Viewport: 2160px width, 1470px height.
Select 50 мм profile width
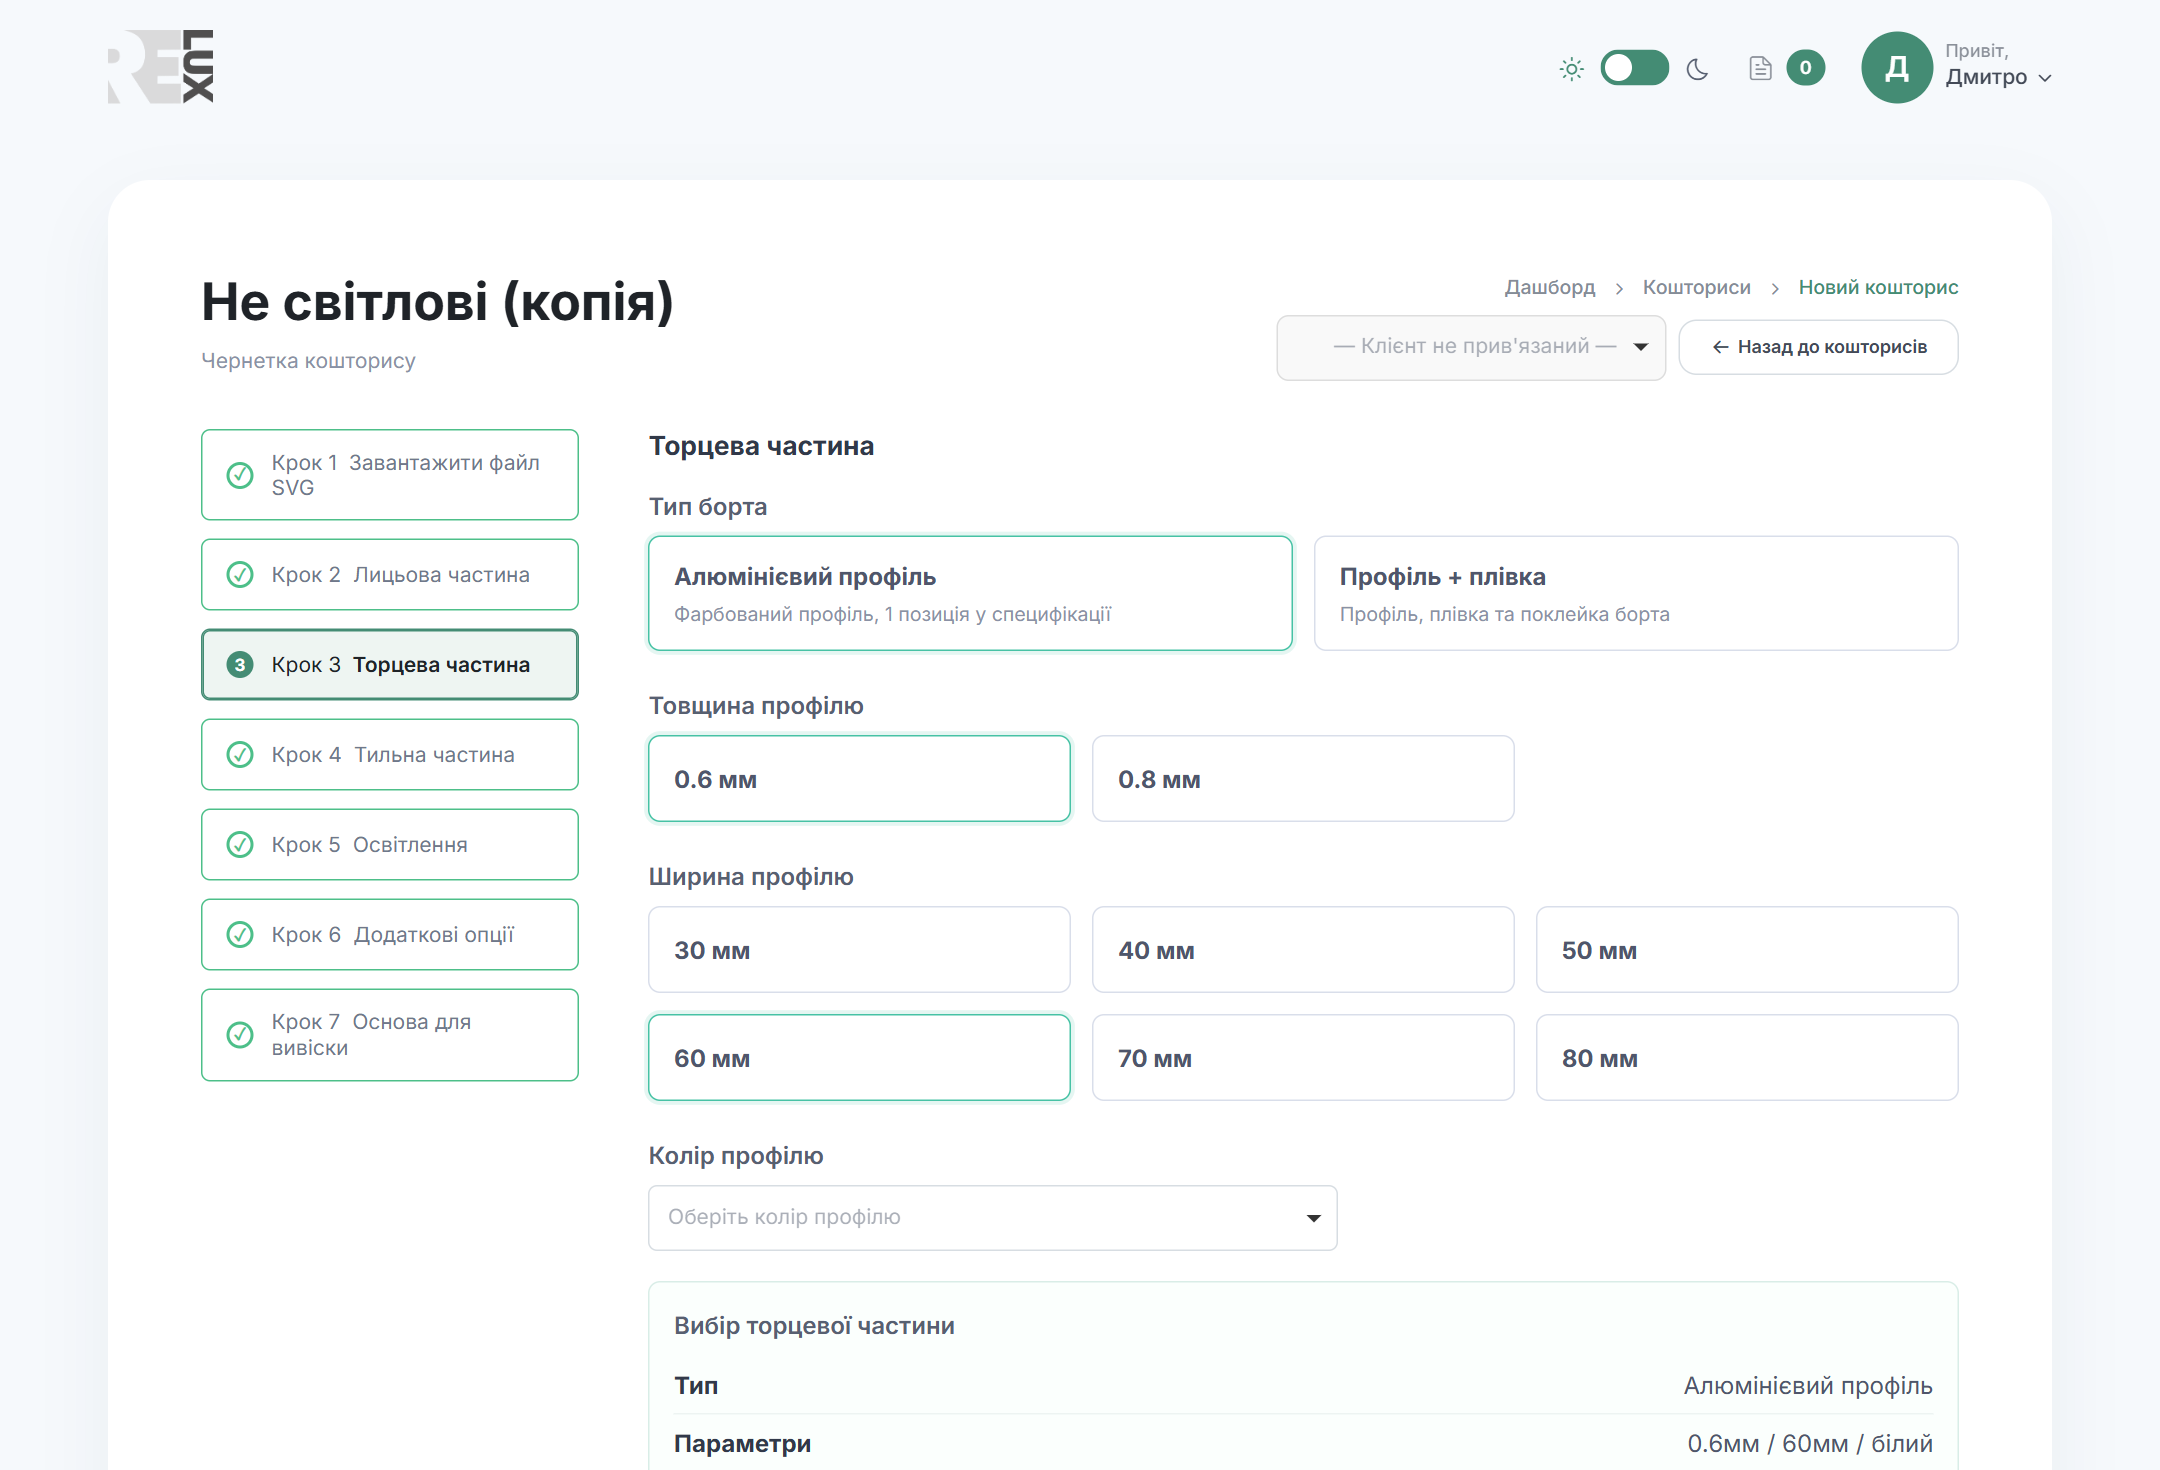(1747, 950)
